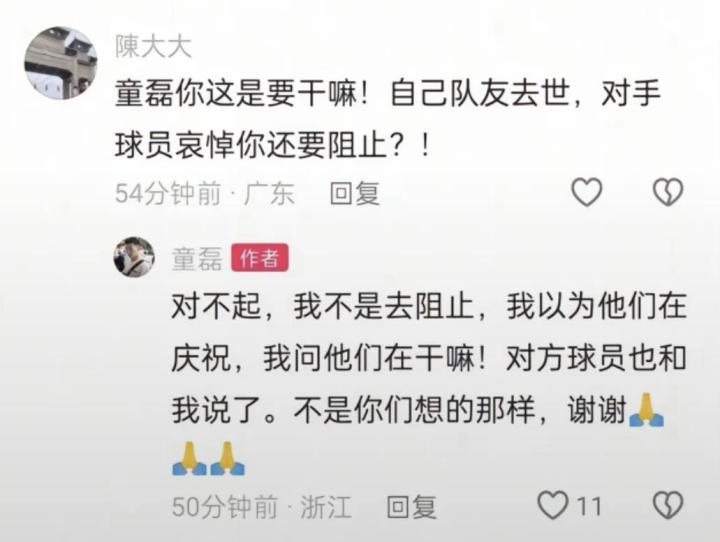Viewport: 720px width, 542px height.
Task: Click the like count 11 on 童磊's reply
Action: (588, 506)
